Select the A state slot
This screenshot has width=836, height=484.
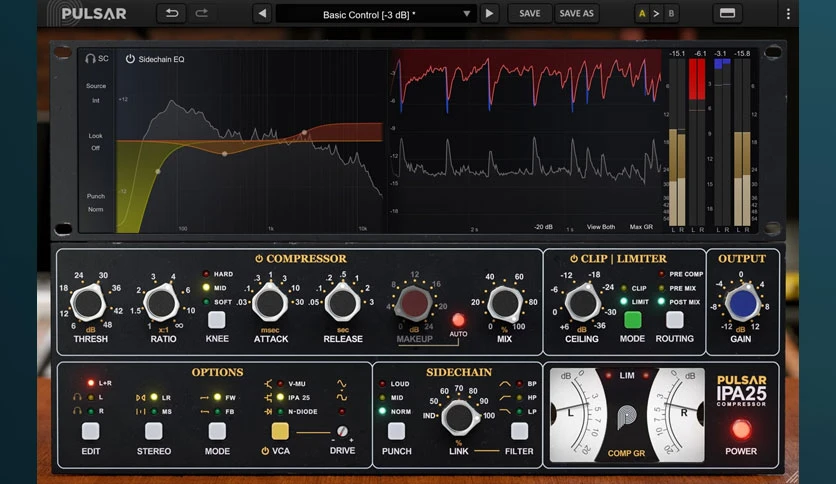tap(642, 14)
